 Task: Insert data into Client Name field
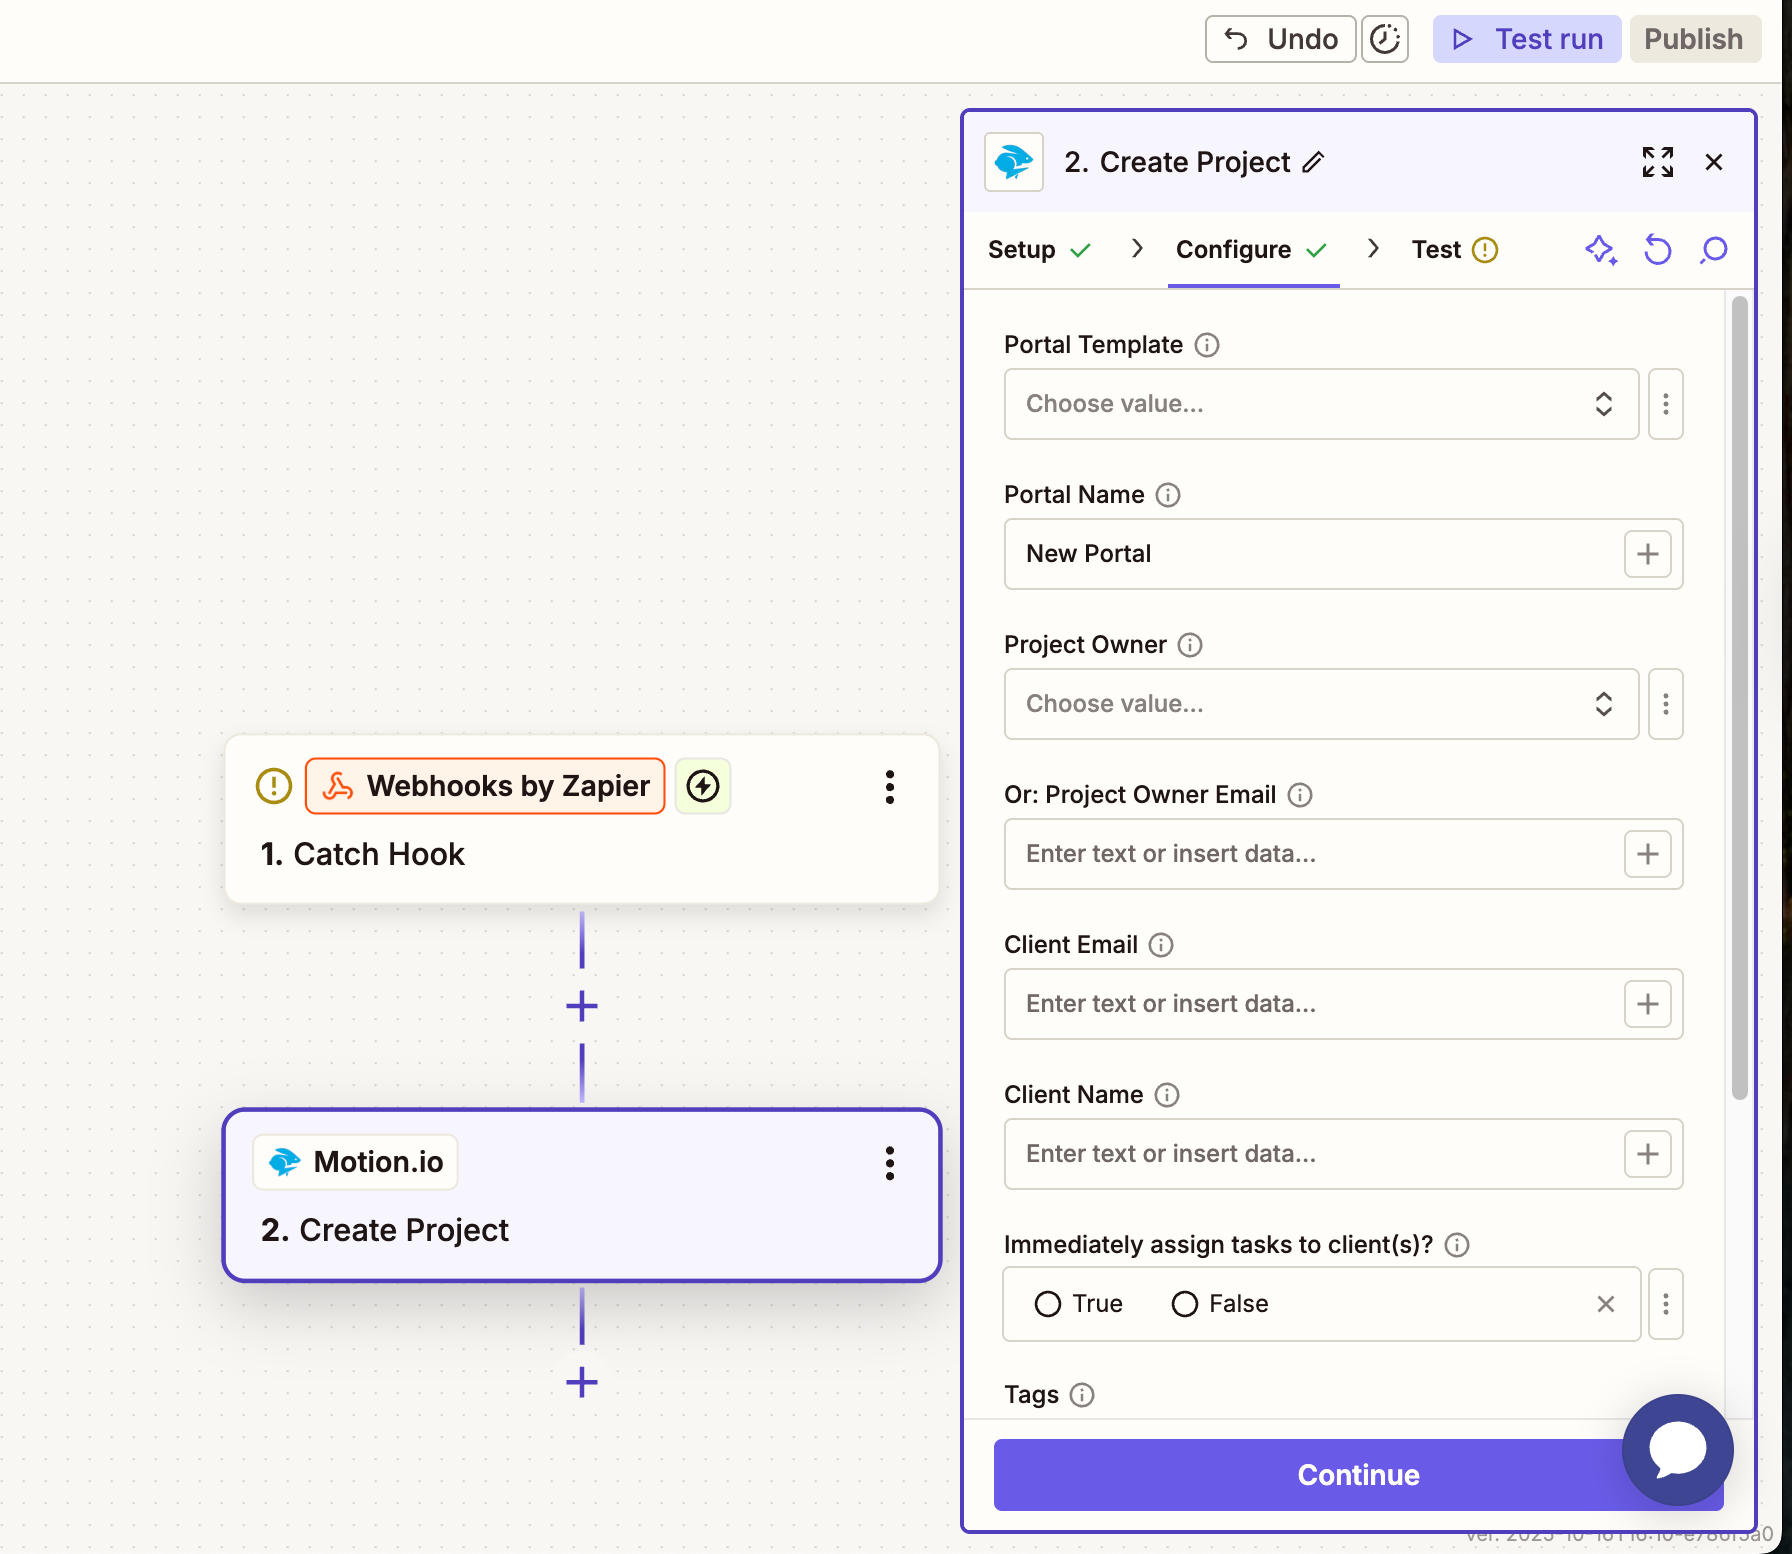tap(1648, 1154)
